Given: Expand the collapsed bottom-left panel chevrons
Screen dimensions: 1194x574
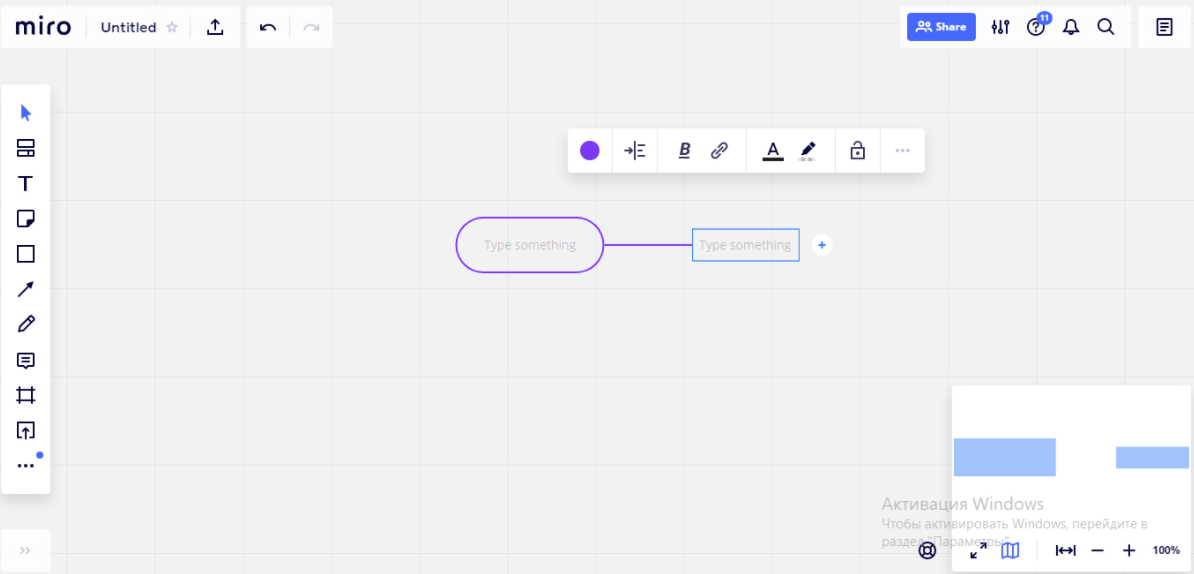Looking at the screenshot, I should tap(25, 550).
